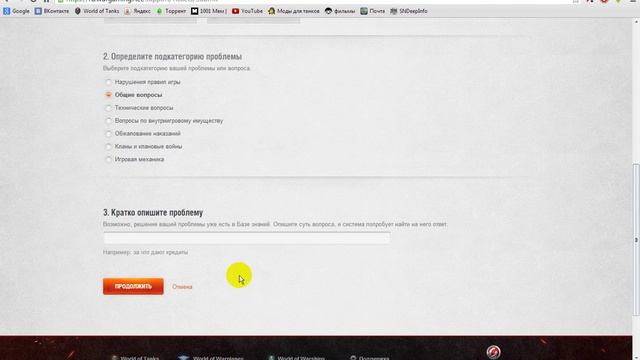Open World of Tanks footer link
This screenshot has height=360, width=640.
(x=135, y=358)
